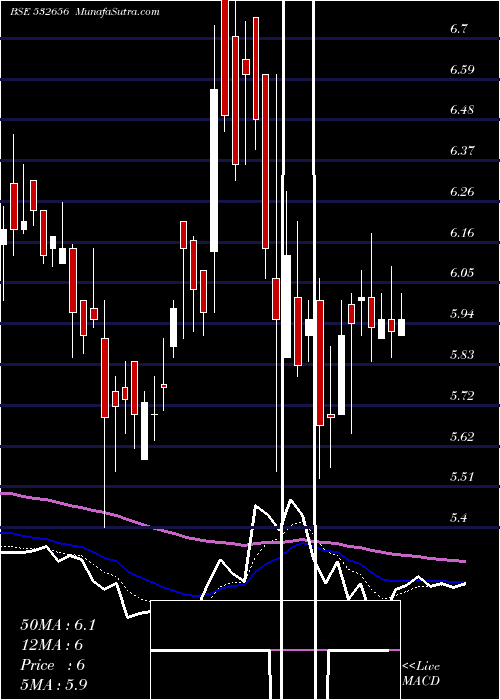Image resolution: width=500 pixels, height=700 pixels.
Task: Click the 5.4 price axis label
Action: (x=459, y=518)
